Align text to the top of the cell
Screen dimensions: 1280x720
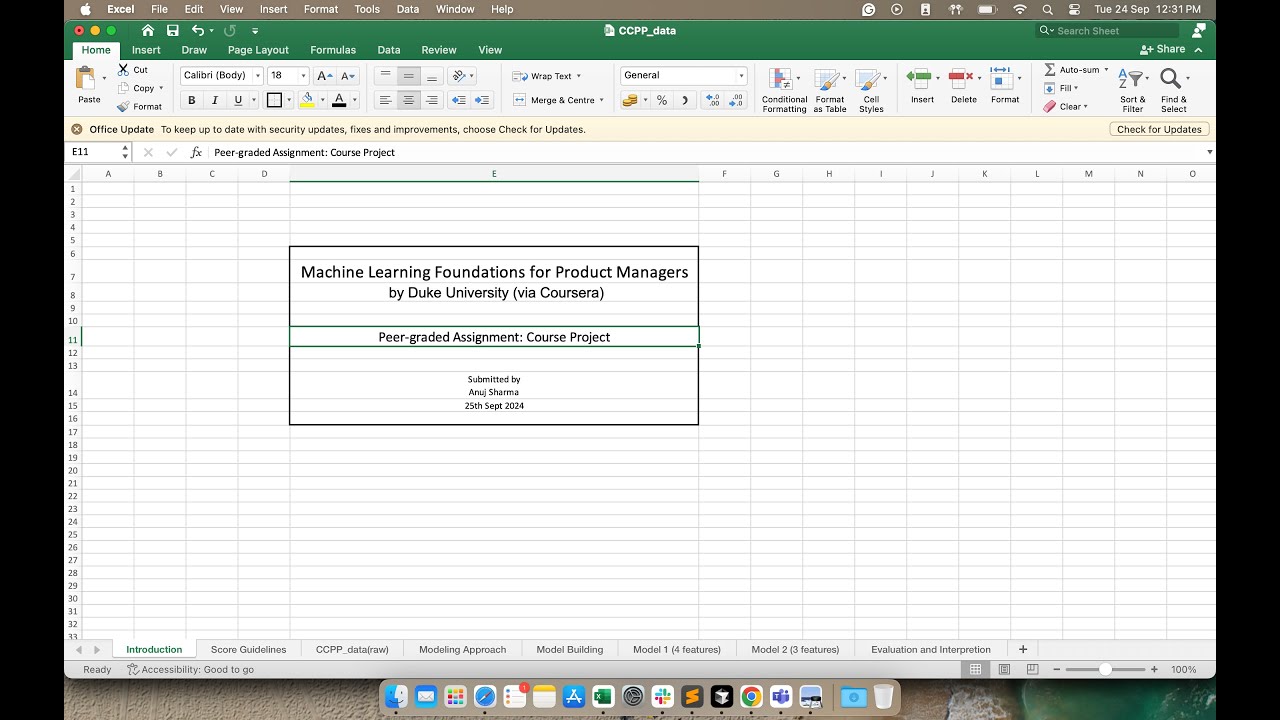(x=385, y=76)
